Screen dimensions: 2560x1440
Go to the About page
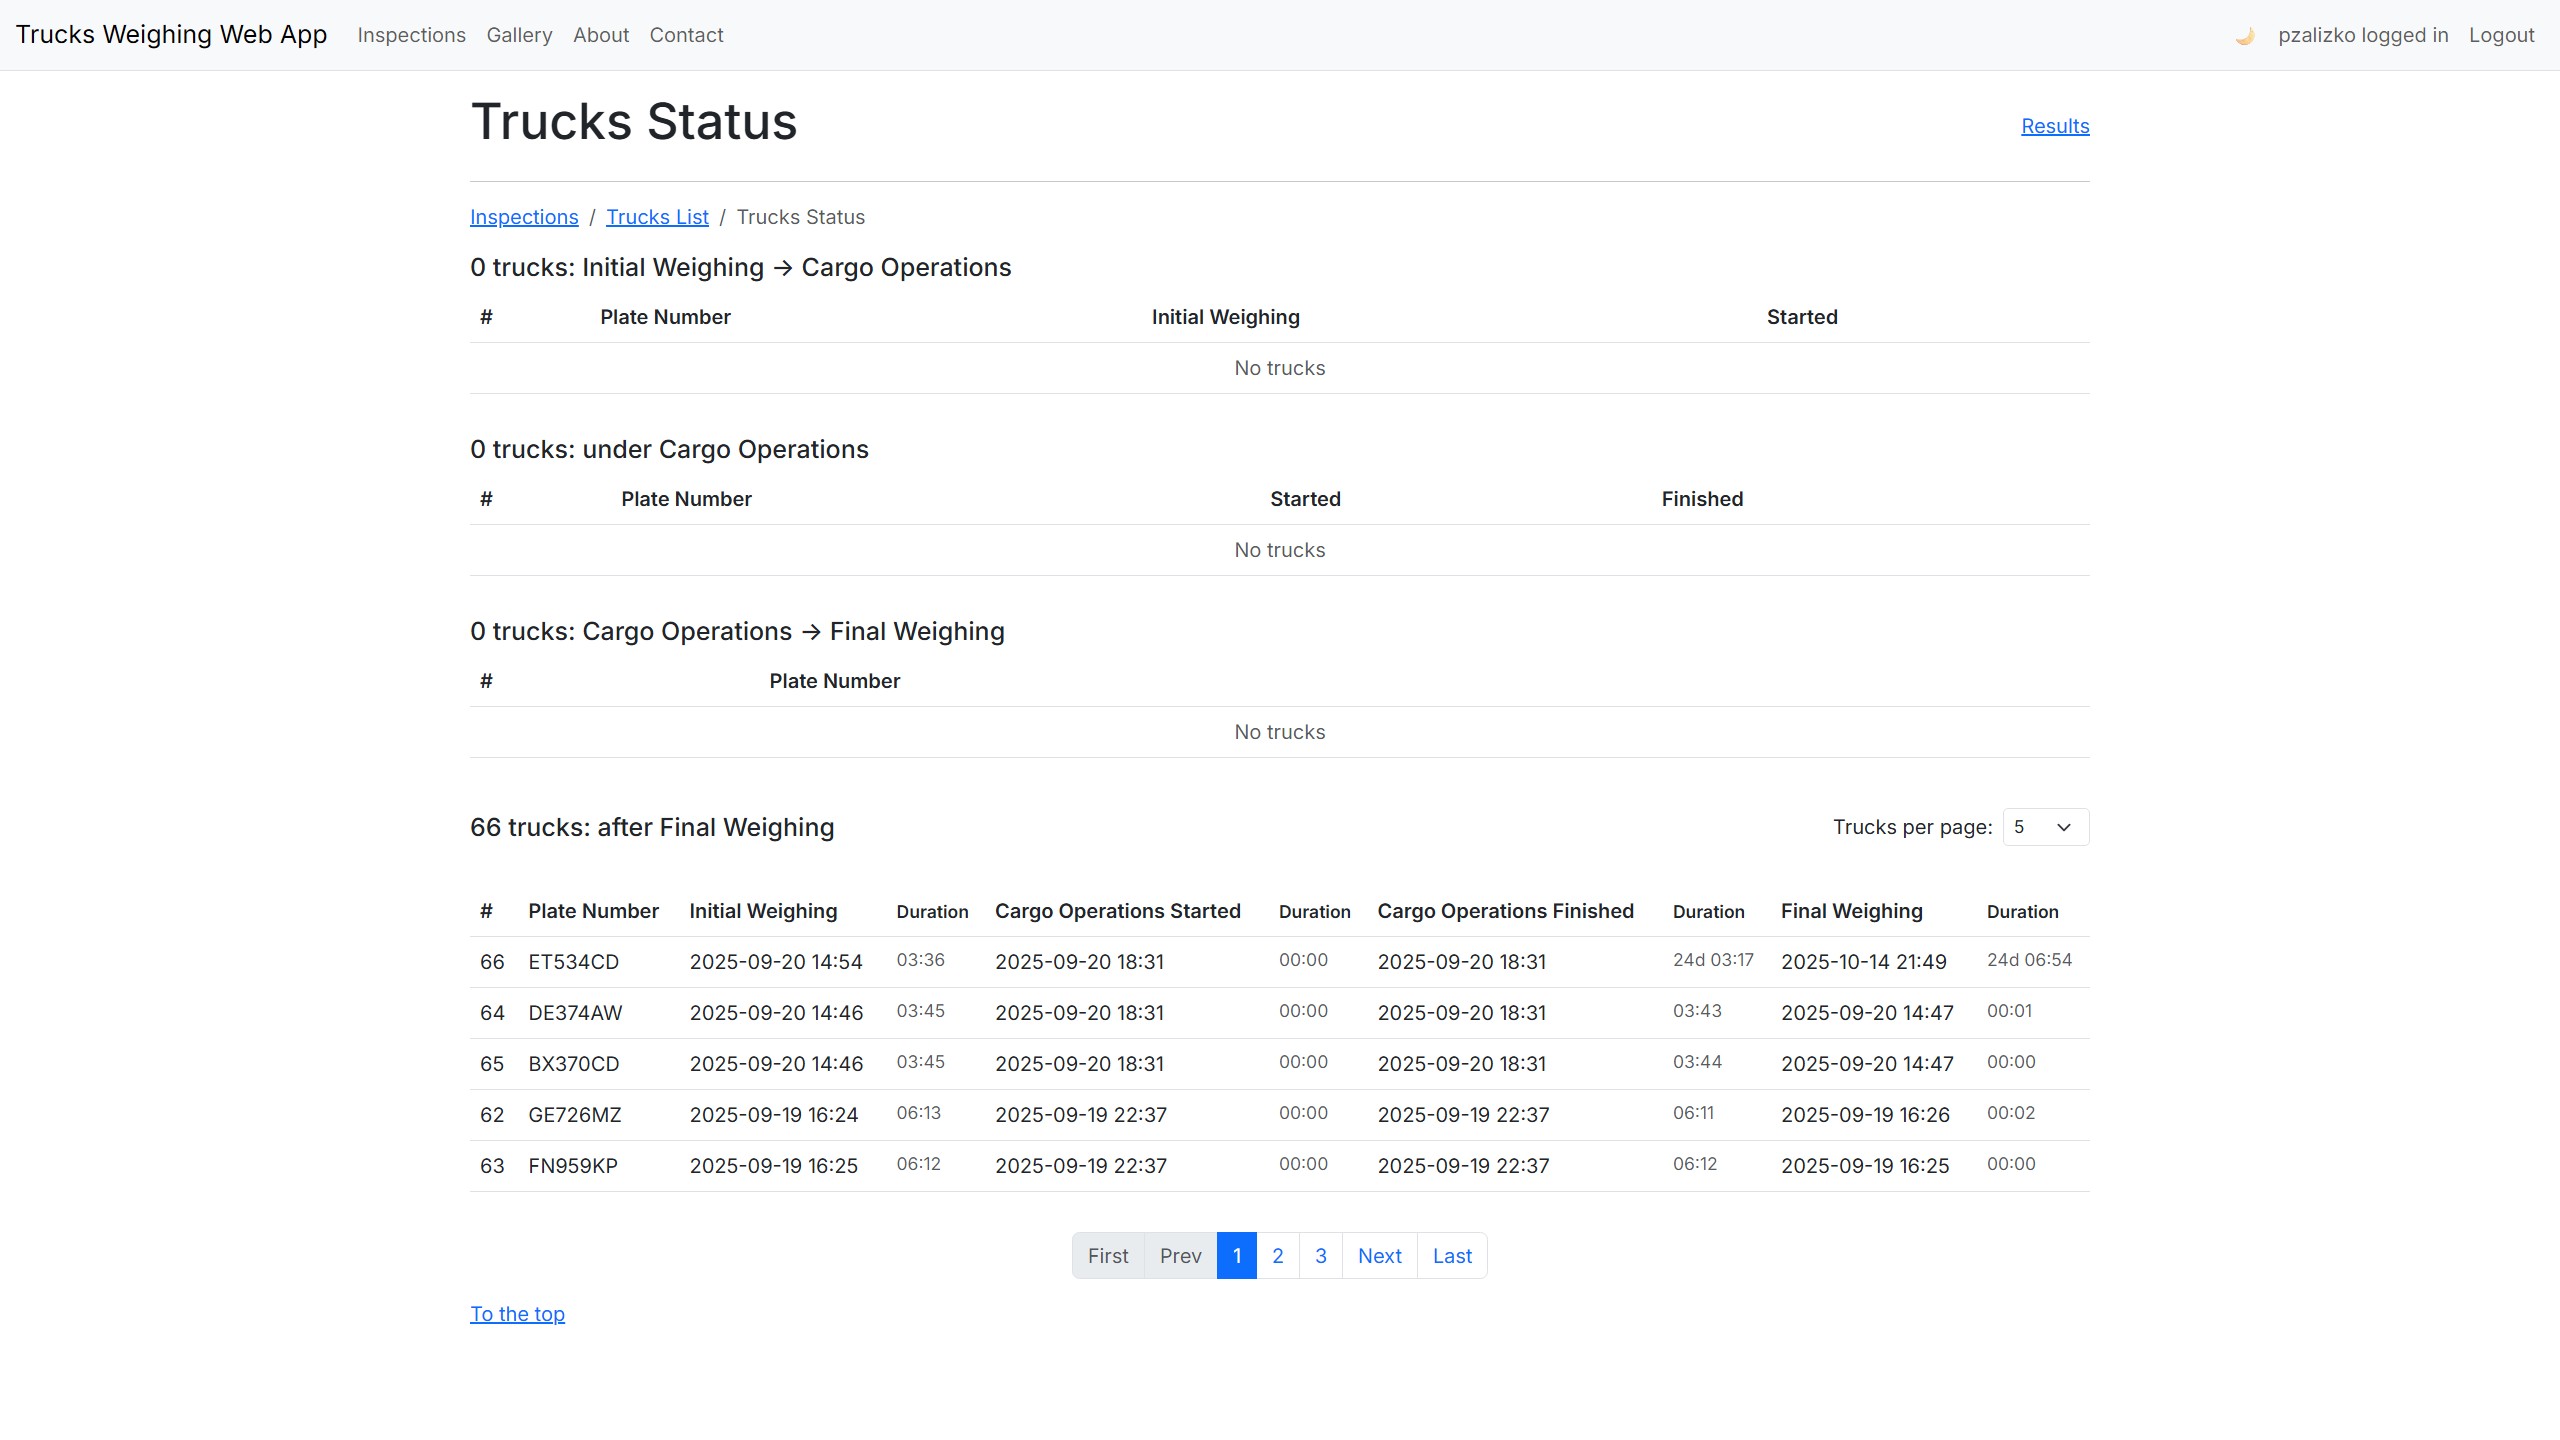(601, 35)
